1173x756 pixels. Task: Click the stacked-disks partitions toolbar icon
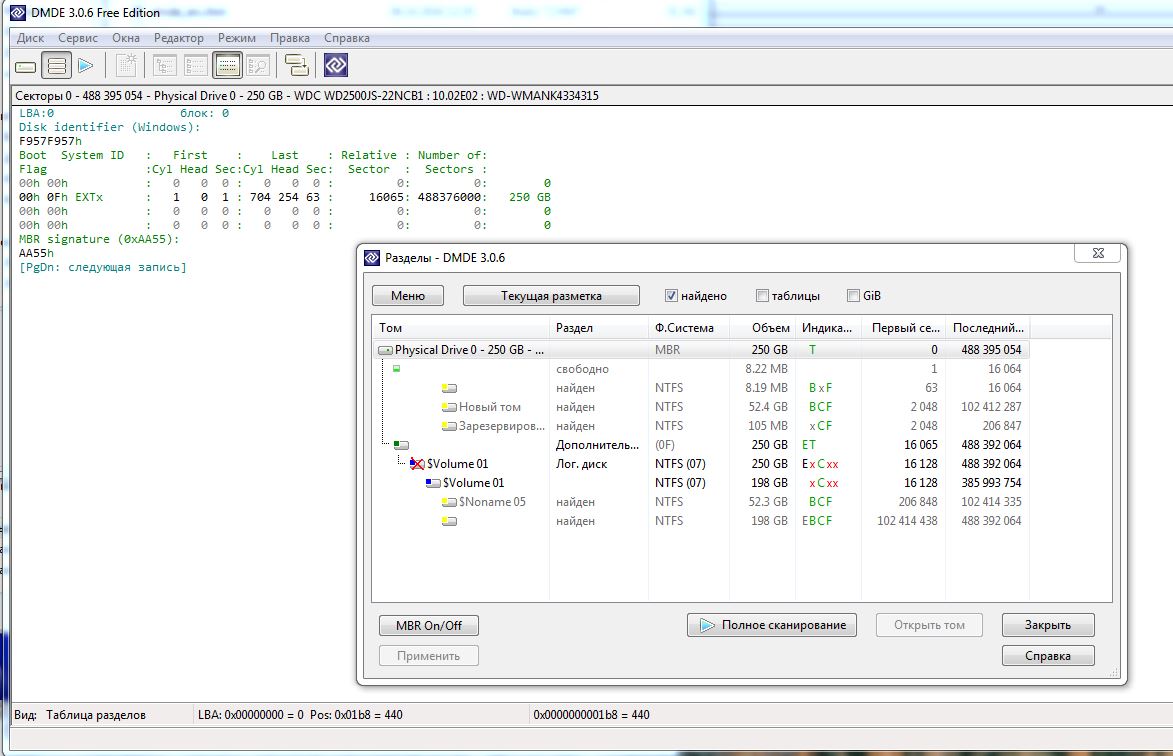click(57, 66)
